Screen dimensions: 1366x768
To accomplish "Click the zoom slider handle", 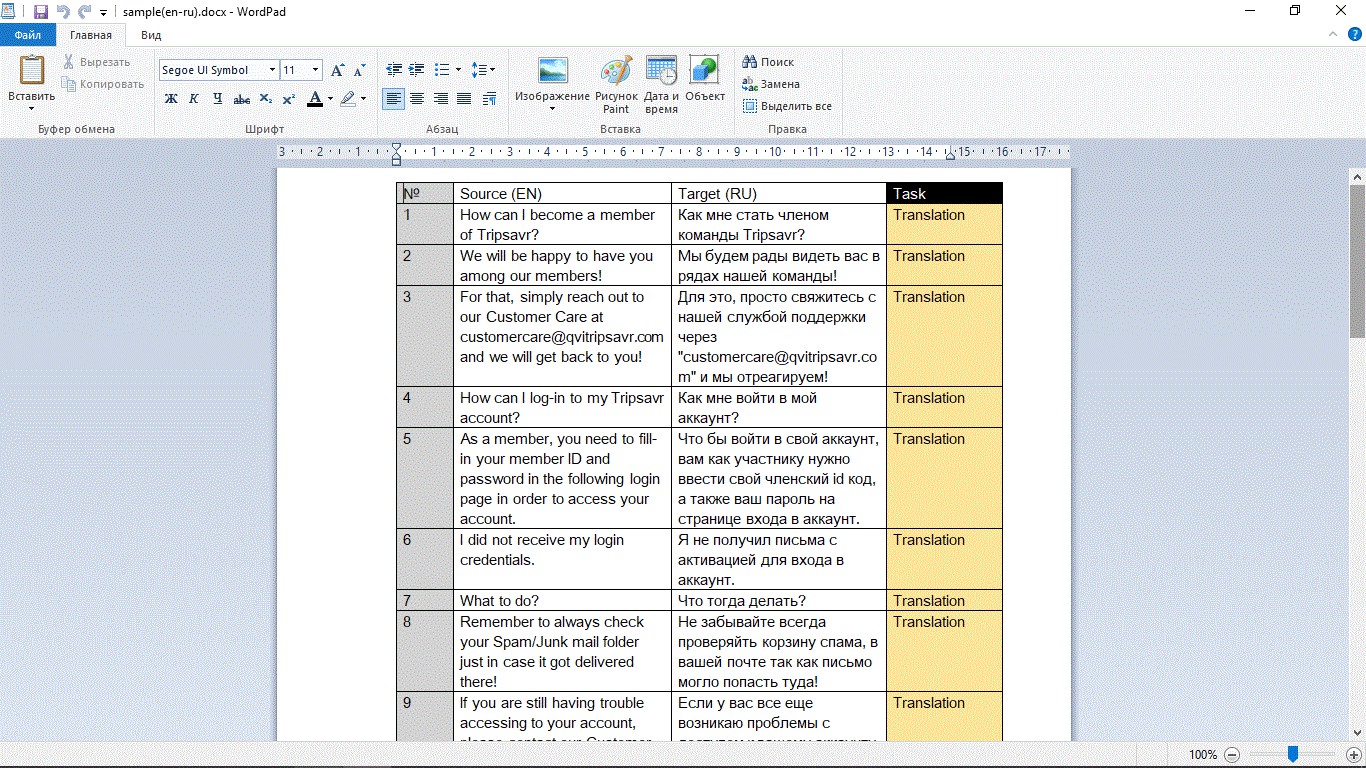I will (1293, 754).
